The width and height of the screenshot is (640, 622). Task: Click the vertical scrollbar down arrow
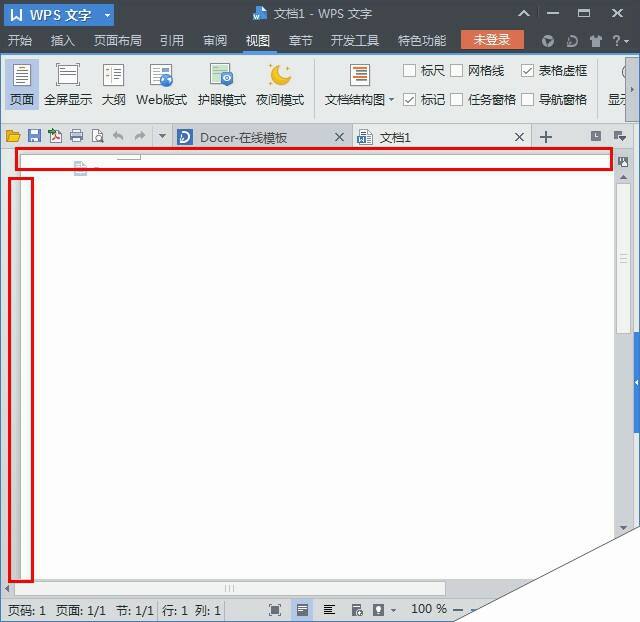tap(623, 528)
